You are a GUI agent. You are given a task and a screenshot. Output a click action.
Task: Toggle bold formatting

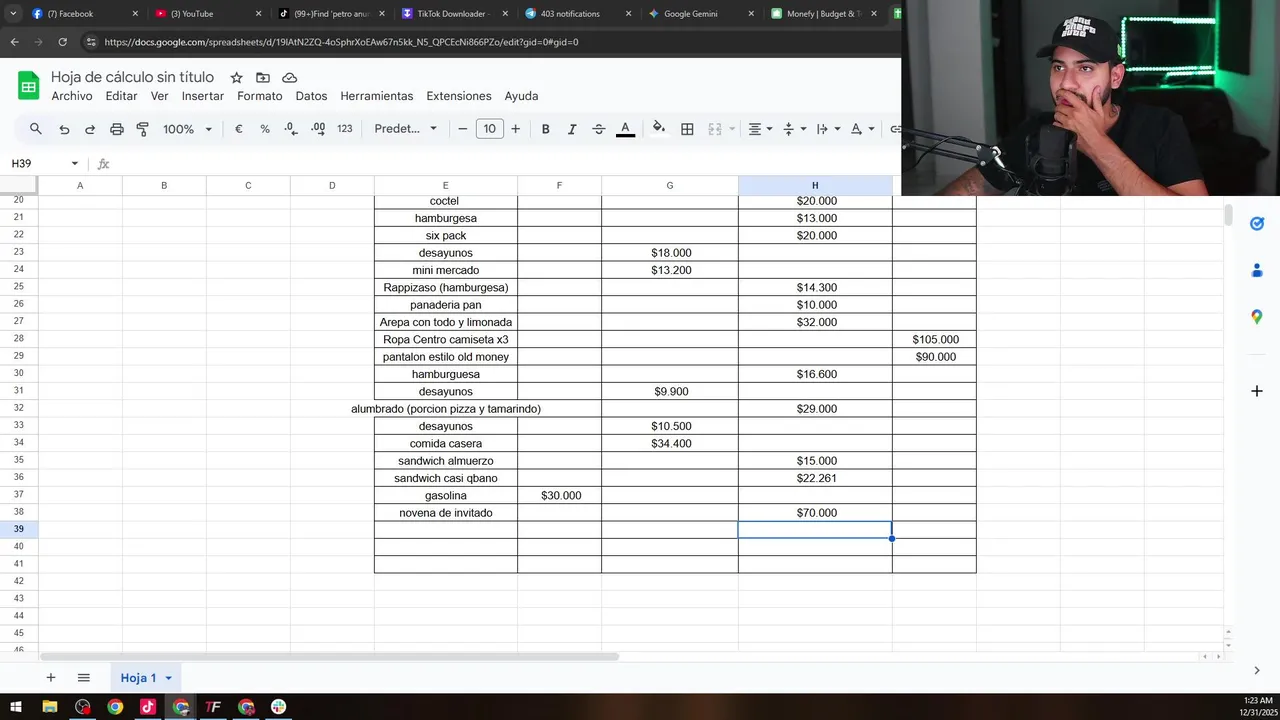click(x=546, y=129)
